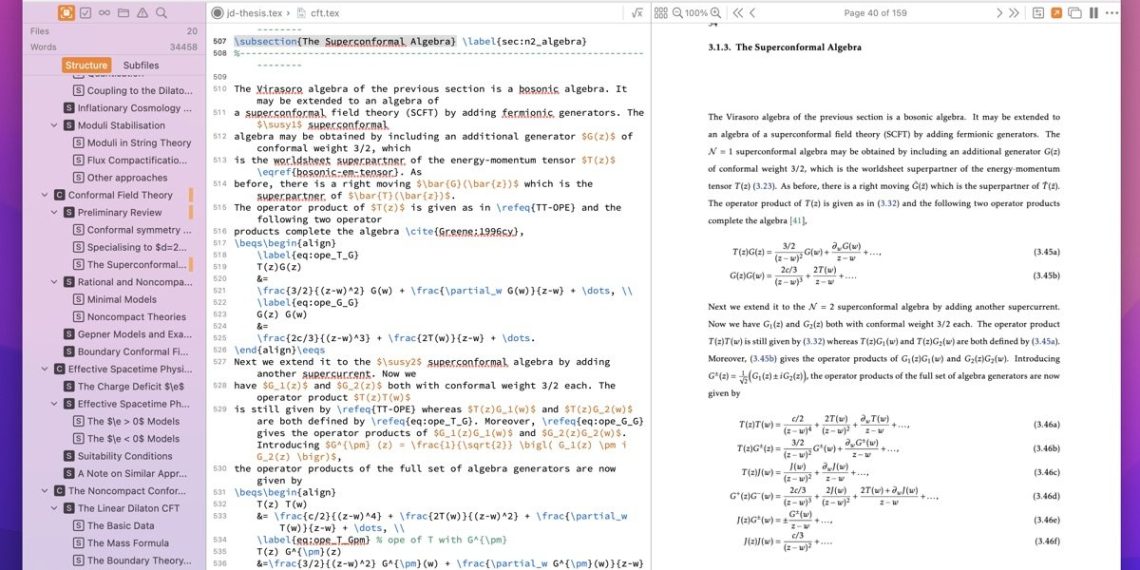Go to next PDF page

pyautogui.click(x=998, y=13)
